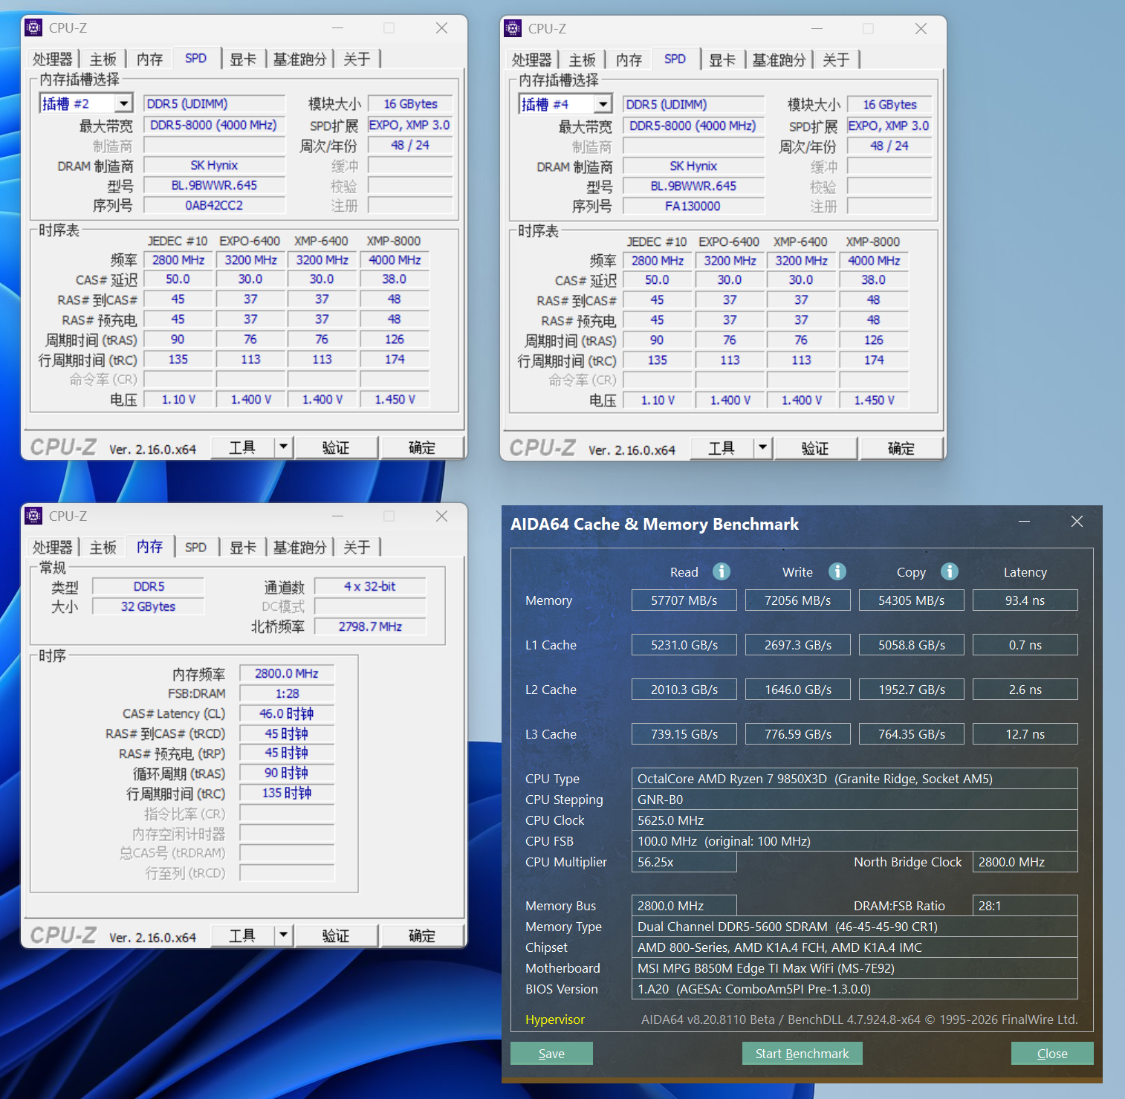This screenshot has height=1099, width=1125.
Task: Expand the 工具 arrow in bottom-left CPU-Z
Action: coord(283,935)
